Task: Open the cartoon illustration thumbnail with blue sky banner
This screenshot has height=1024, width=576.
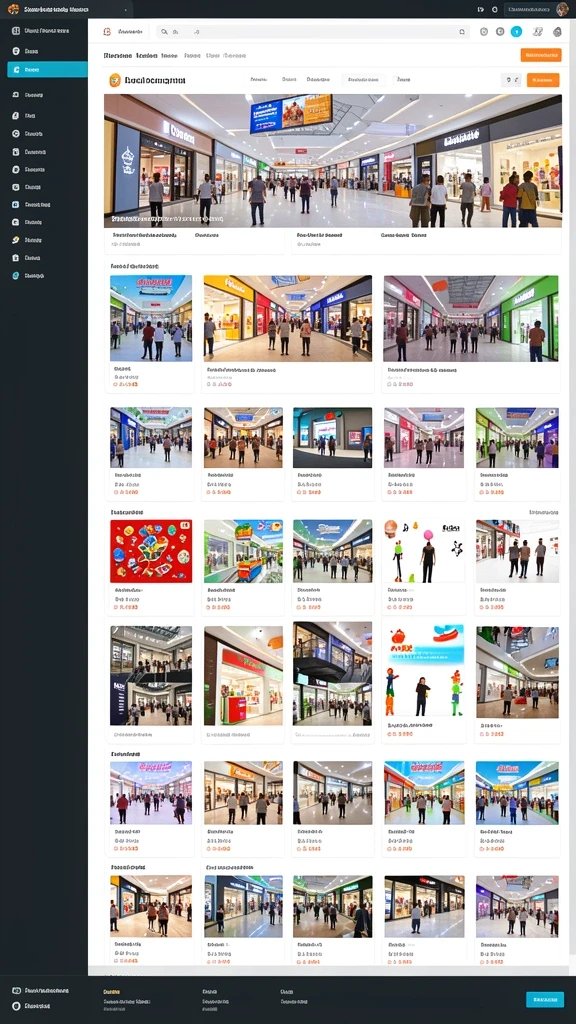Action: (x=424, y=671)
